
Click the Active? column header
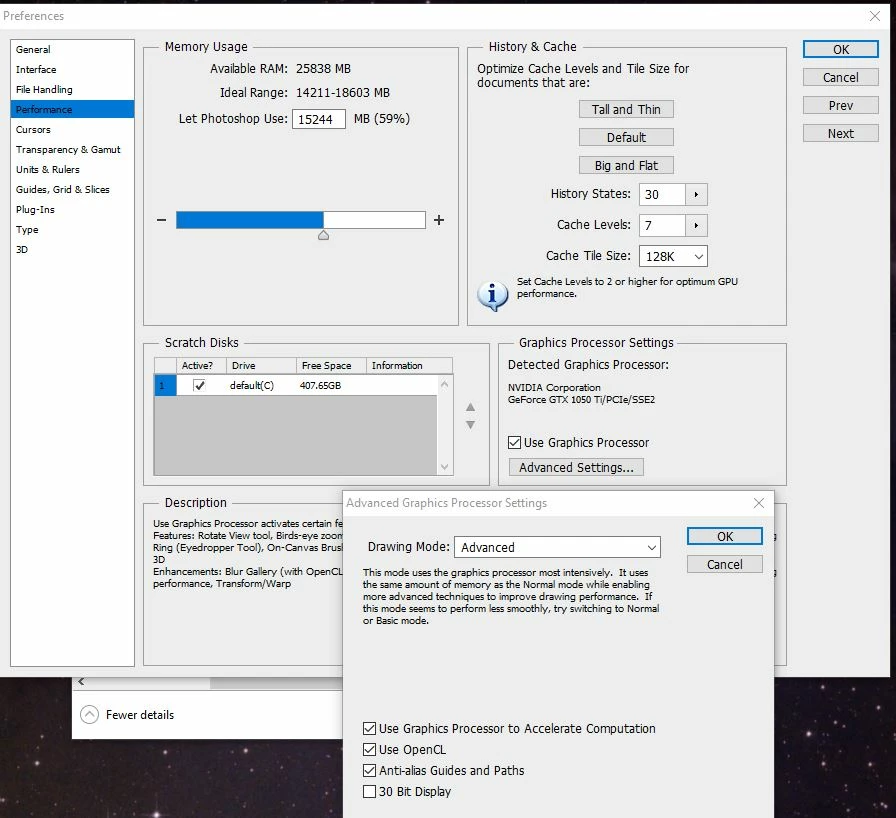(x=201, y=366)
